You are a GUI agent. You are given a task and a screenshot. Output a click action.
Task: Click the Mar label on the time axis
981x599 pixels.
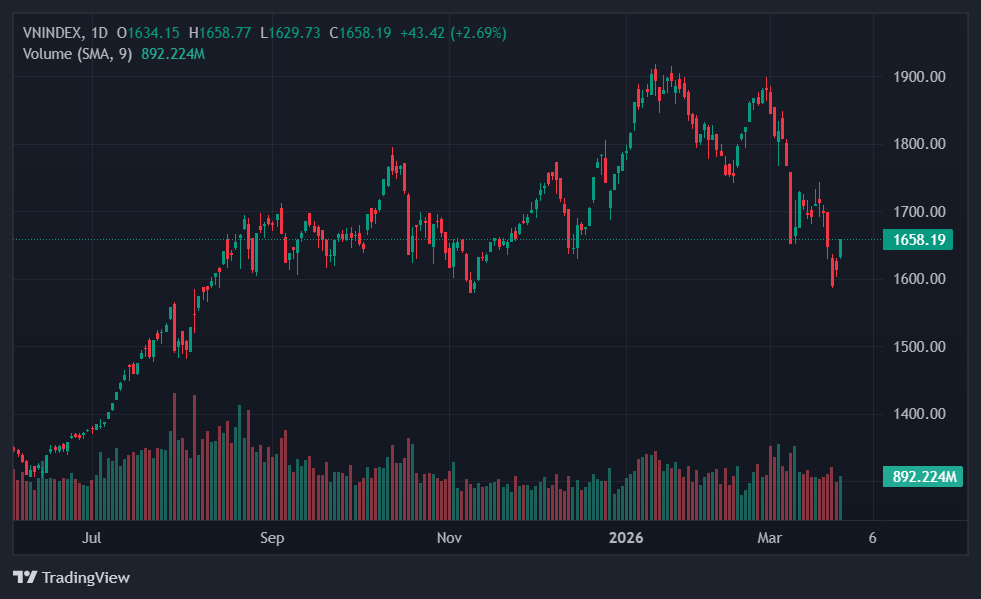pos(769,538)
